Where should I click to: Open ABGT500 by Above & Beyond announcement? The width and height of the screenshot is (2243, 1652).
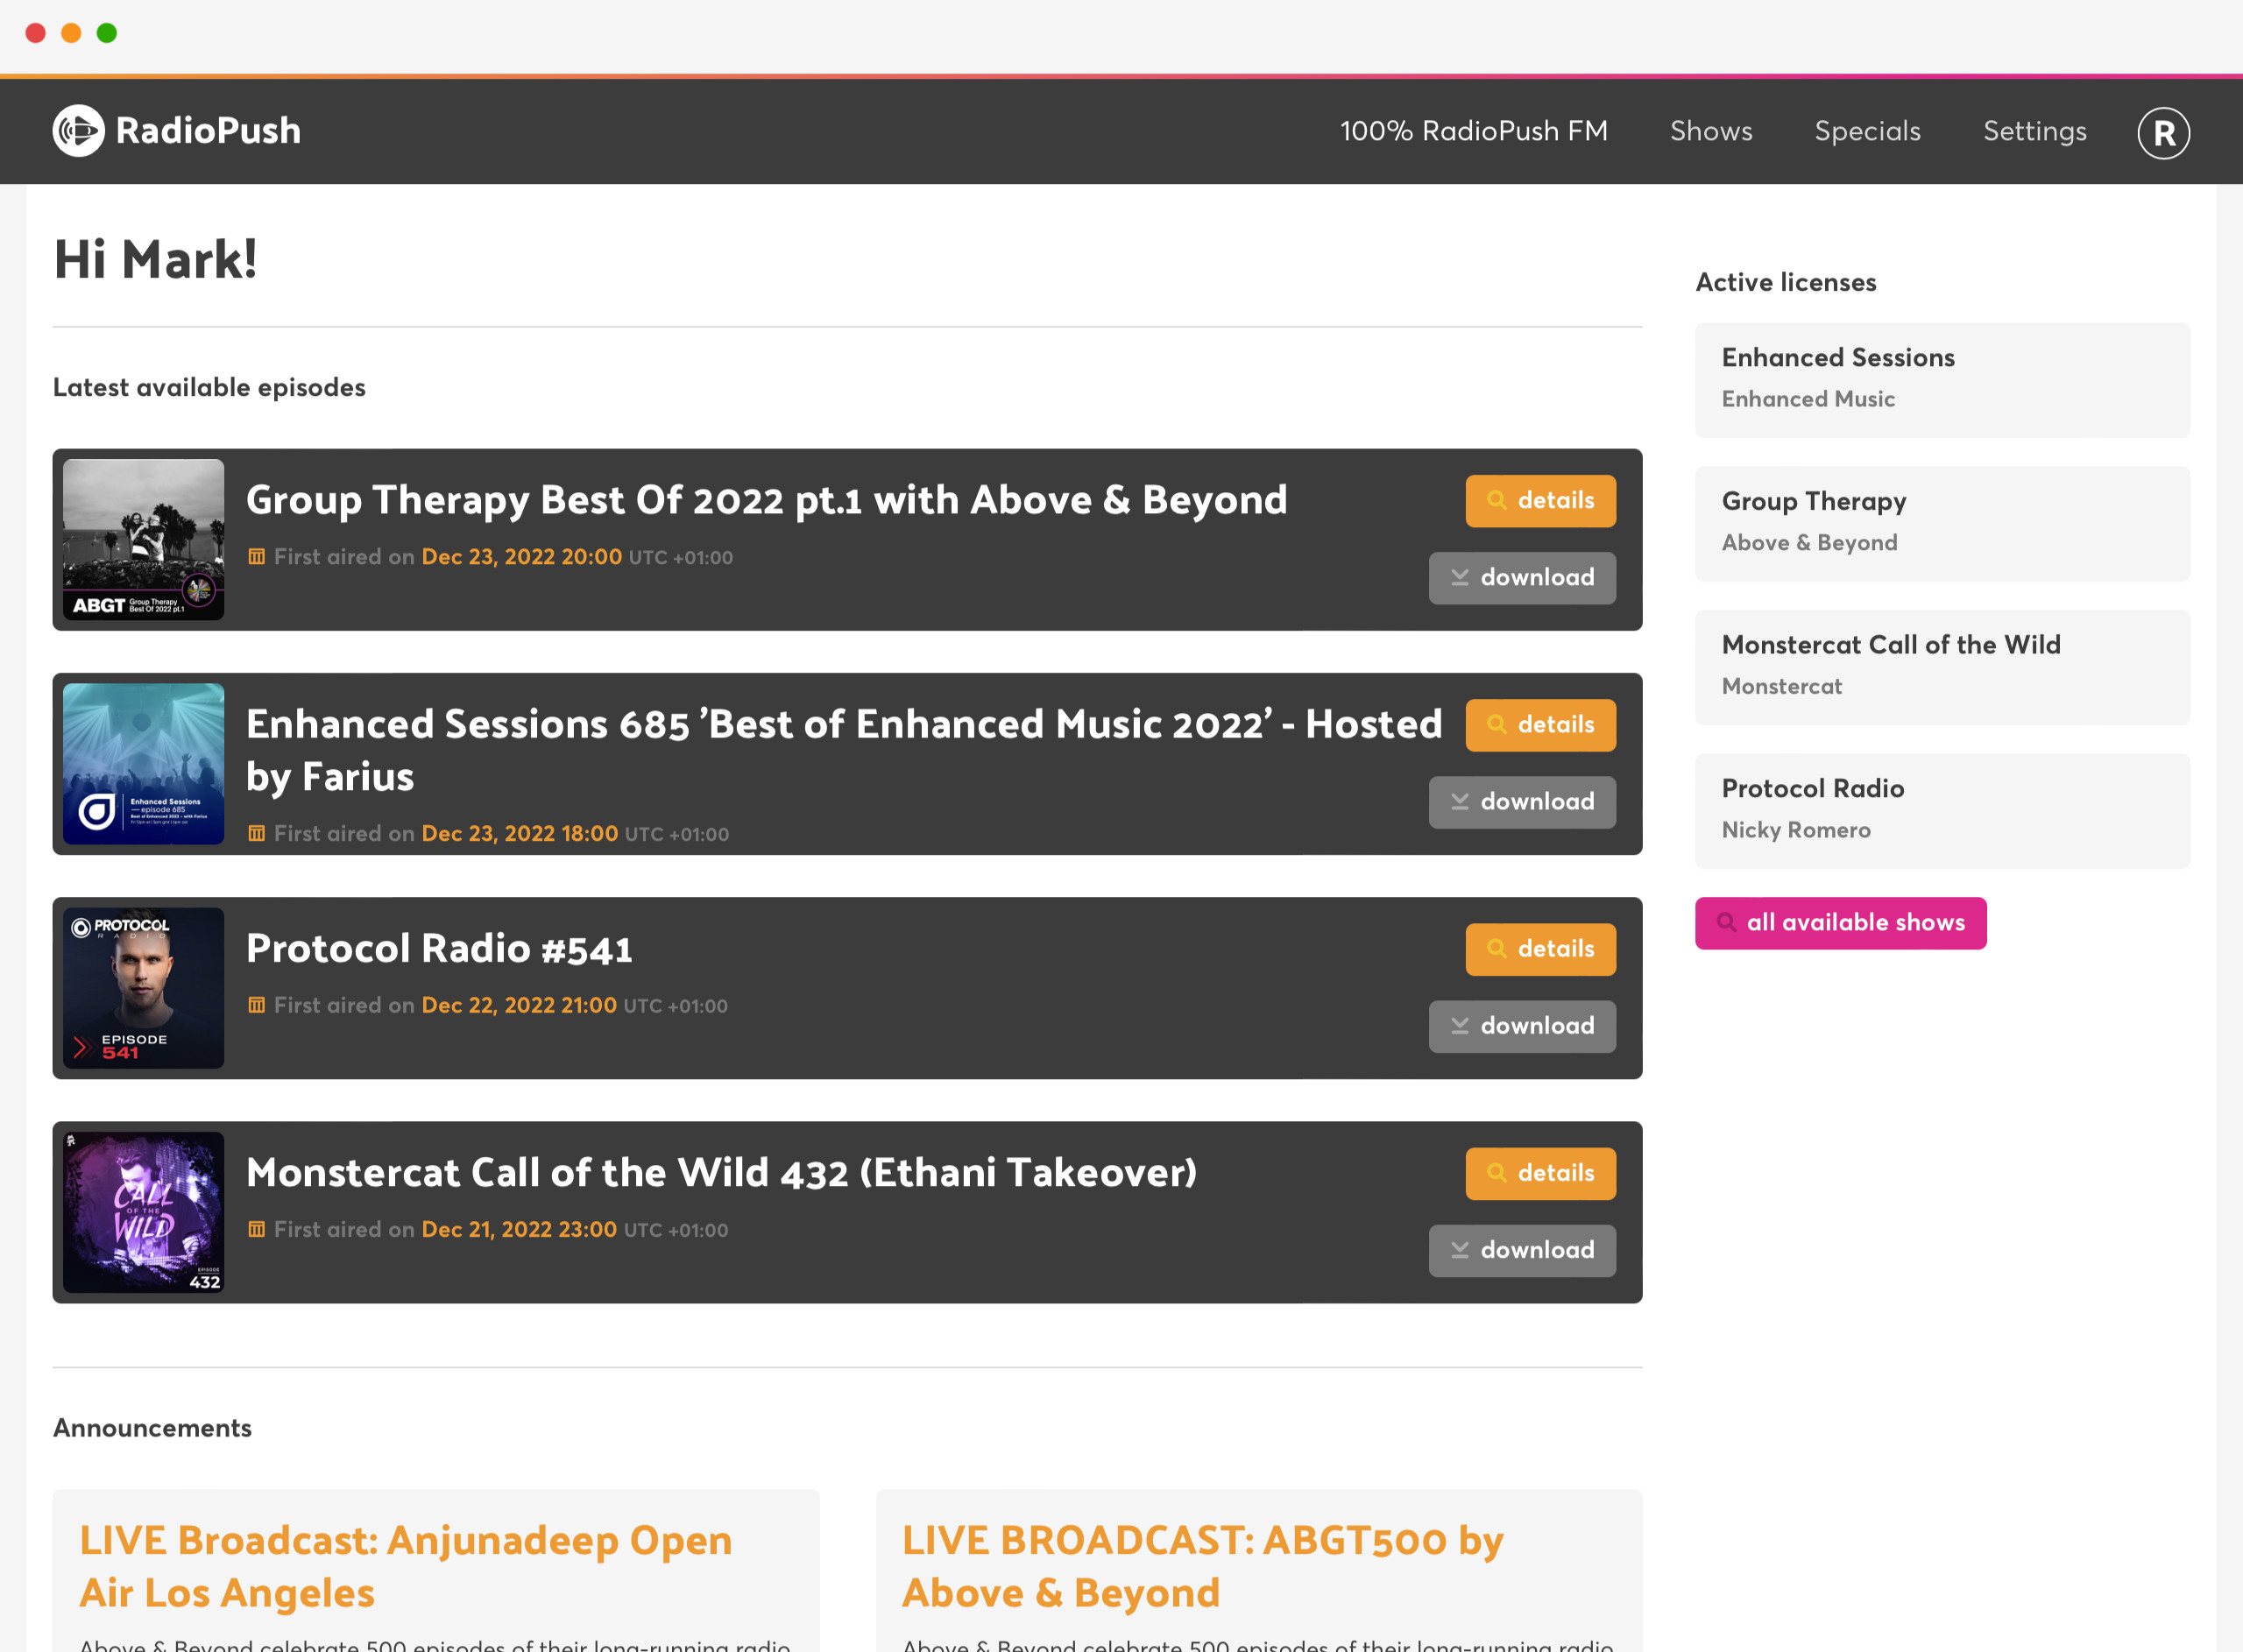[x=1202, y=1566]
